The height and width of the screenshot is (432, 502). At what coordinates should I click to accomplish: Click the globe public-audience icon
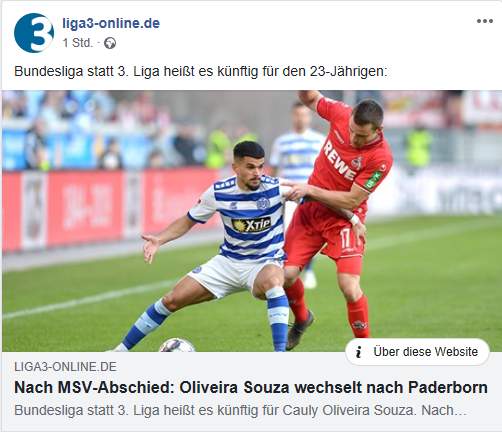(110, 43)
